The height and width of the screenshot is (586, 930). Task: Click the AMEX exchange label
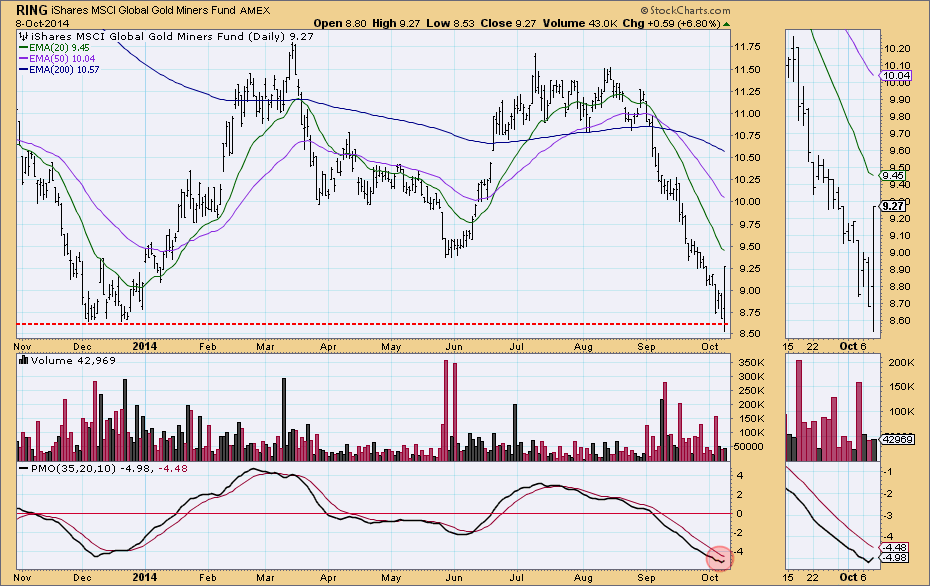tap(255, 11)
